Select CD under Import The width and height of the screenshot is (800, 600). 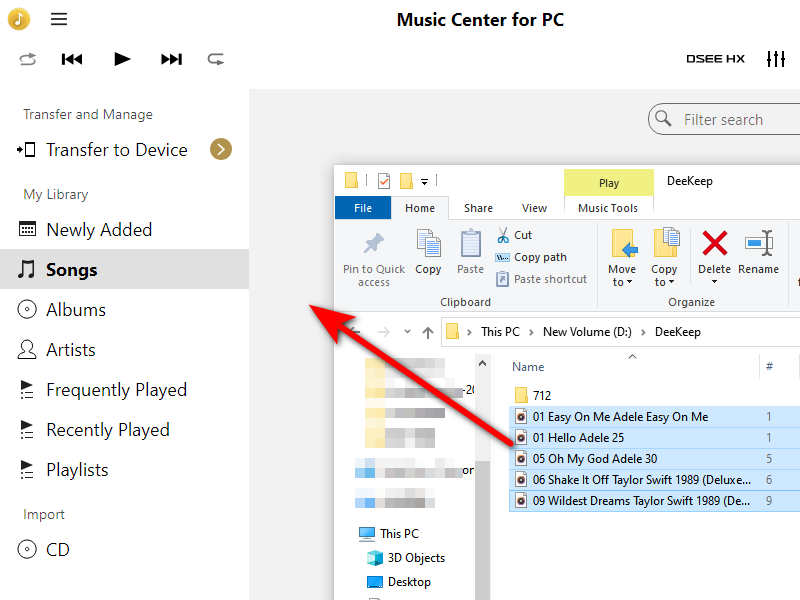coord(57,549)
